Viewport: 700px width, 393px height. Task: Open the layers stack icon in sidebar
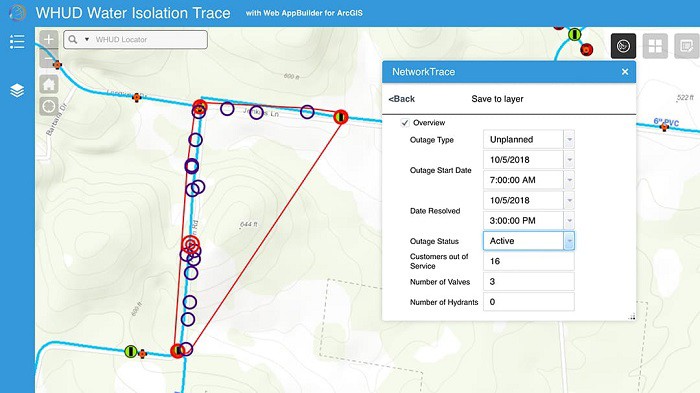point(17,91)
